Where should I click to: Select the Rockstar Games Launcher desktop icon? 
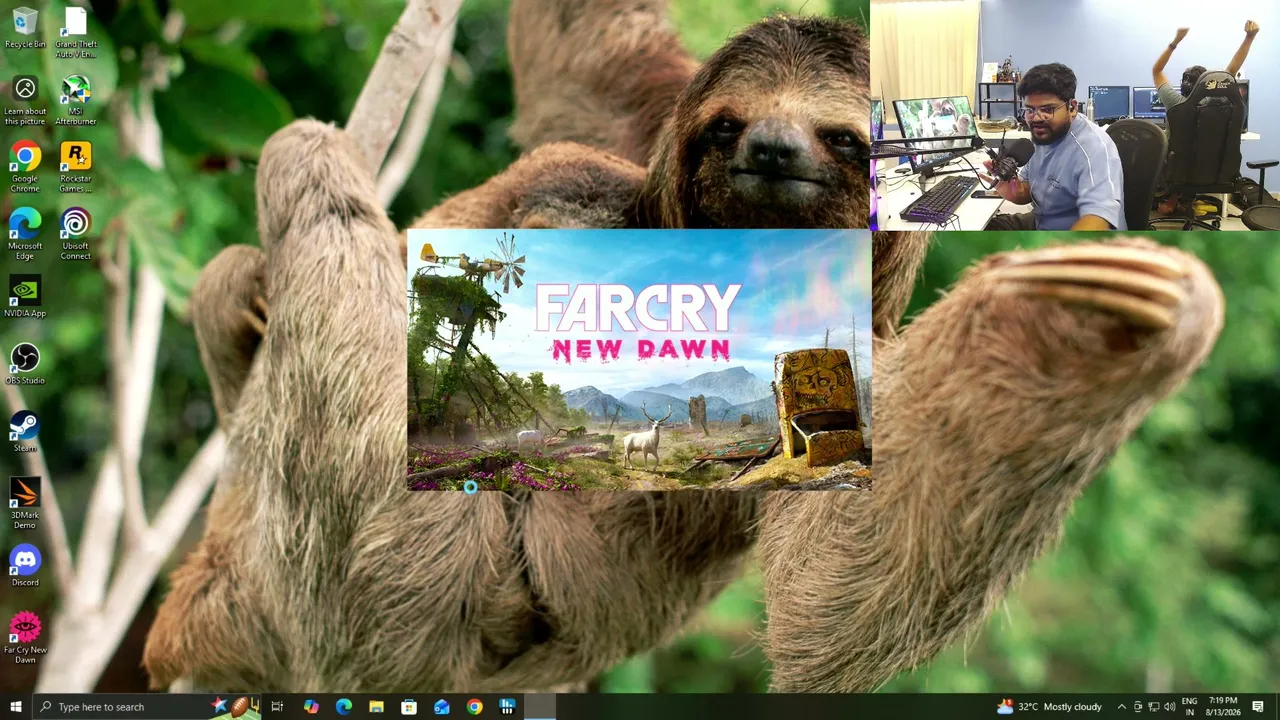76,167
